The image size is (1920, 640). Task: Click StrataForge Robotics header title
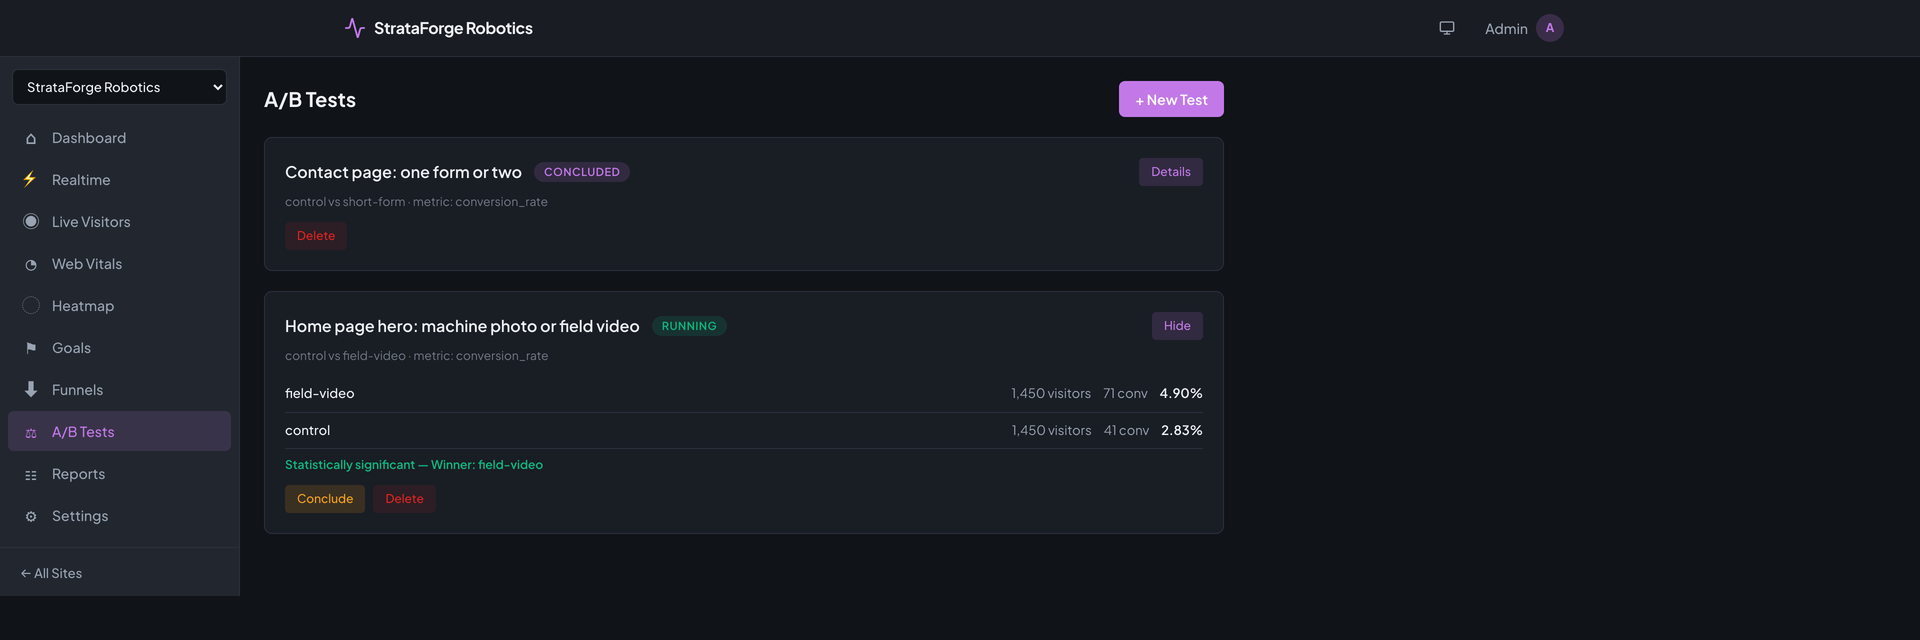pyautogui.click(x=453, y=28)
